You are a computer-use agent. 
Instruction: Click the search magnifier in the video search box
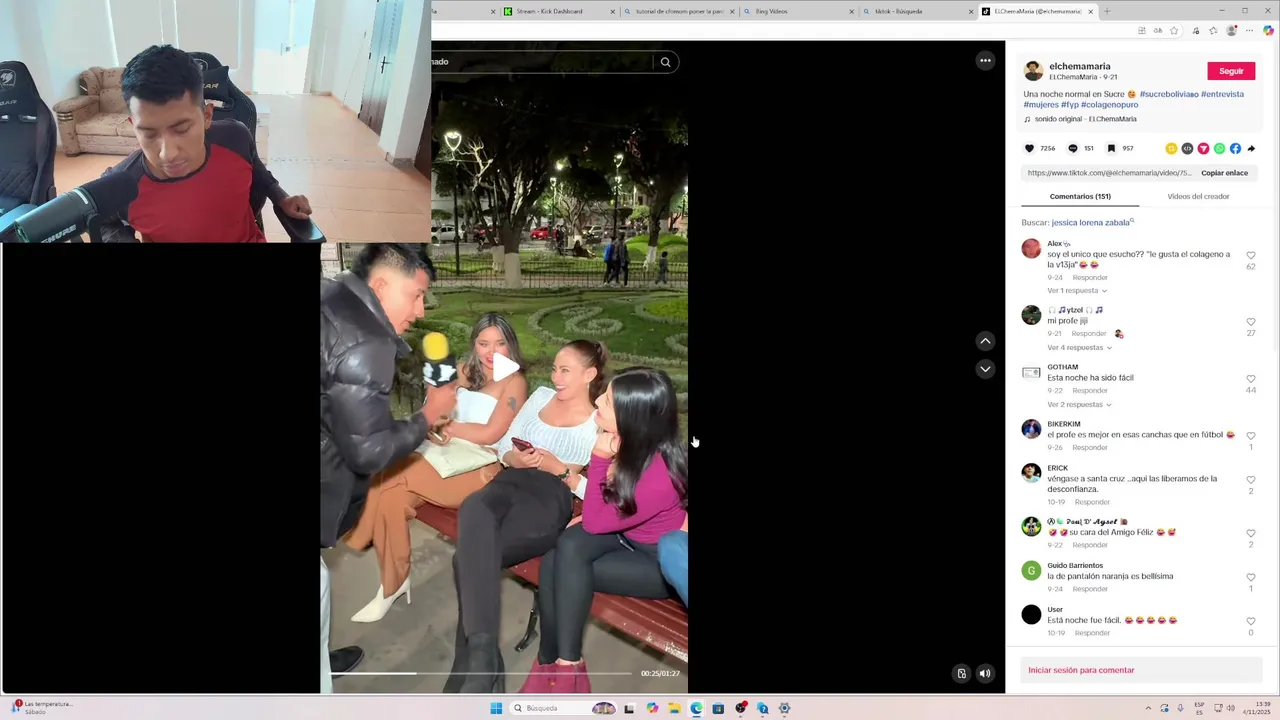(x=665, y=62)
